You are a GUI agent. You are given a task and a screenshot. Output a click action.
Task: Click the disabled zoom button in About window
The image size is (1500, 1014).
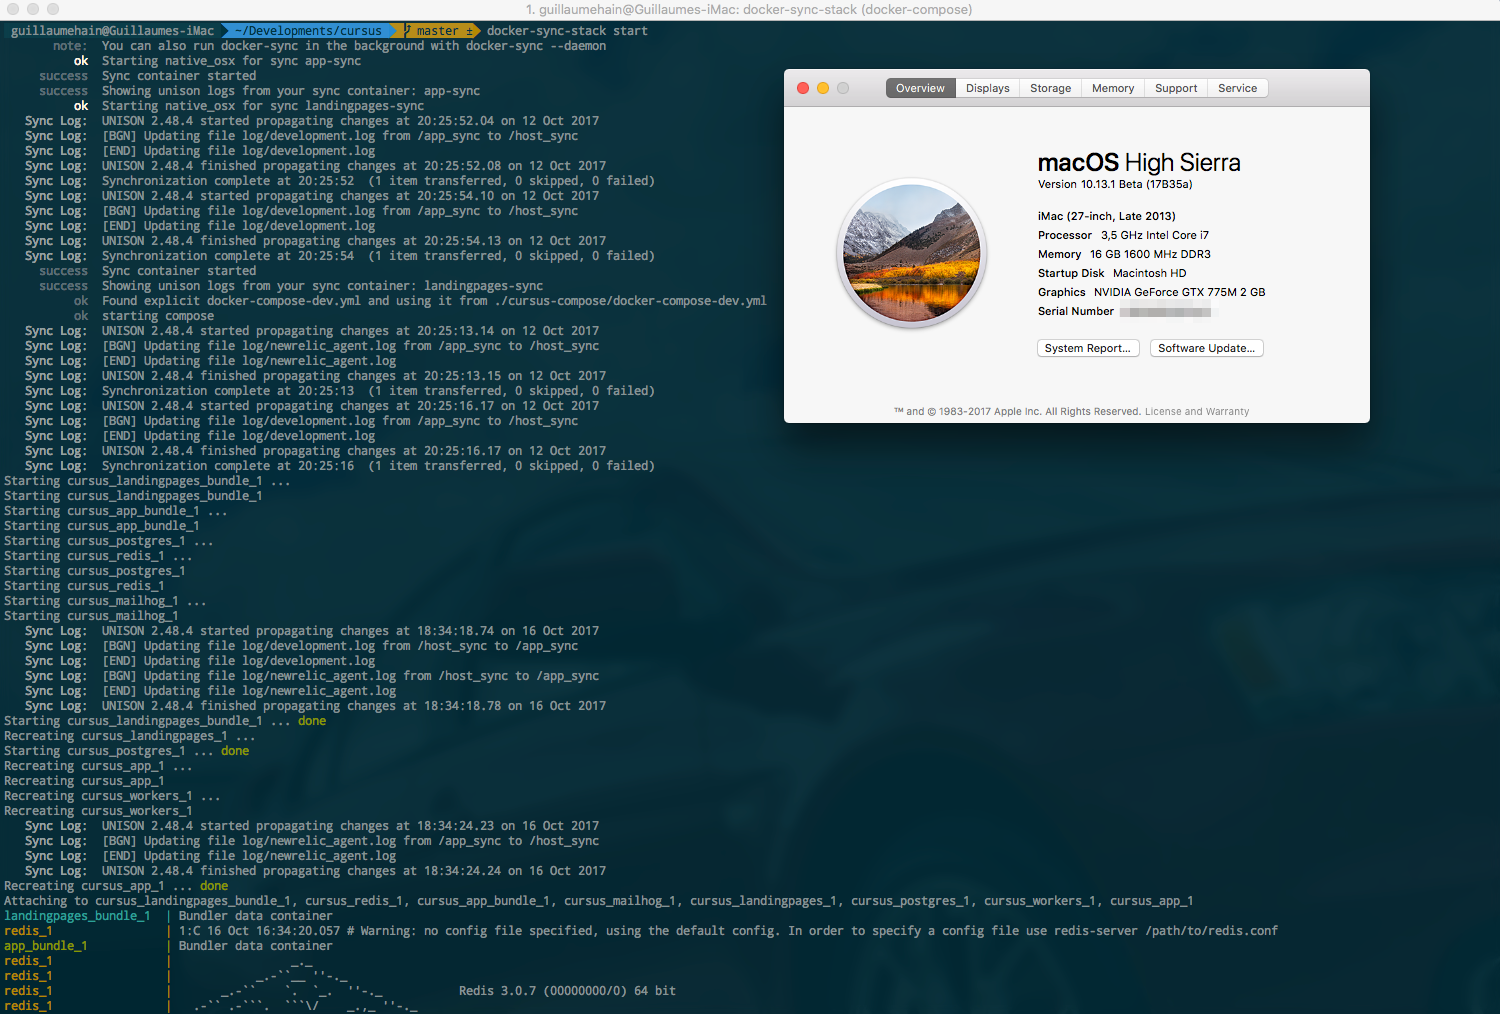click(843, 88)
